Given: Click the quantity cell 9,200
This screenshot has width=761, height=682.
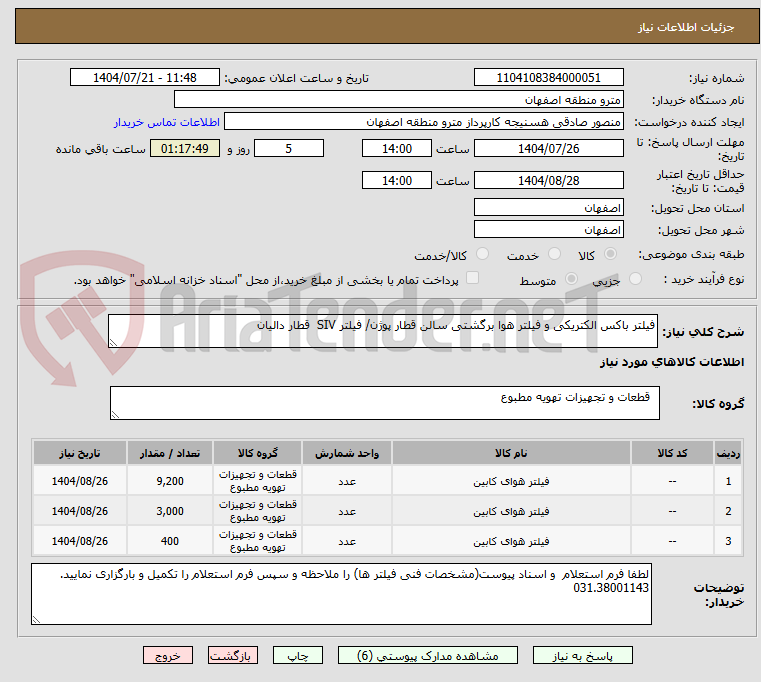Looking at the screenshot, I should (x=170, y=481).
